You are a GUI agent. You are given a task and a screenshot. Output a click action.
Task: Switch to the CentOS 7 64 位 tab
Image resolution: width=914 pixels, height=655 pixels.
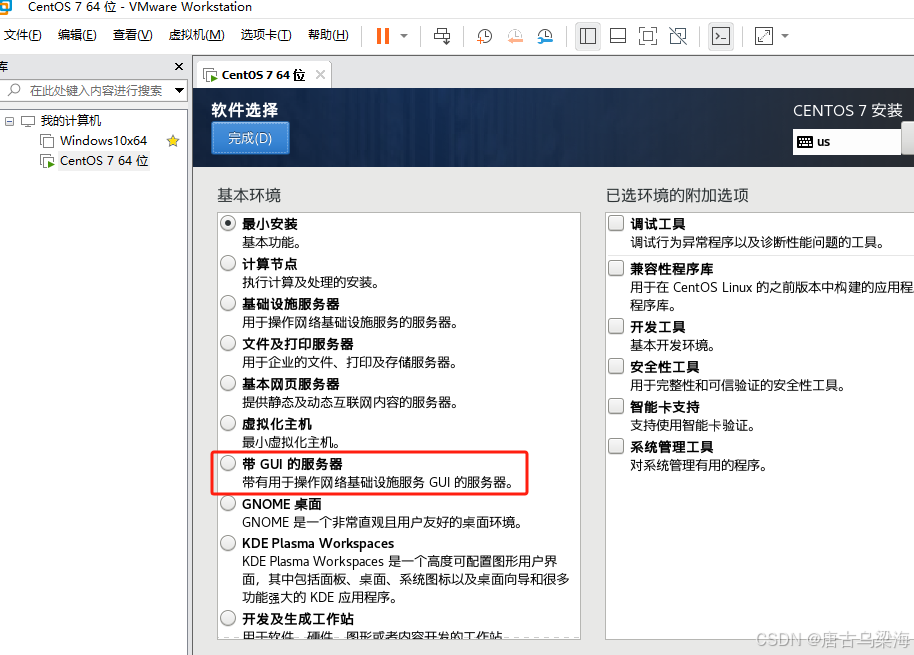click(x=263, y=75)
